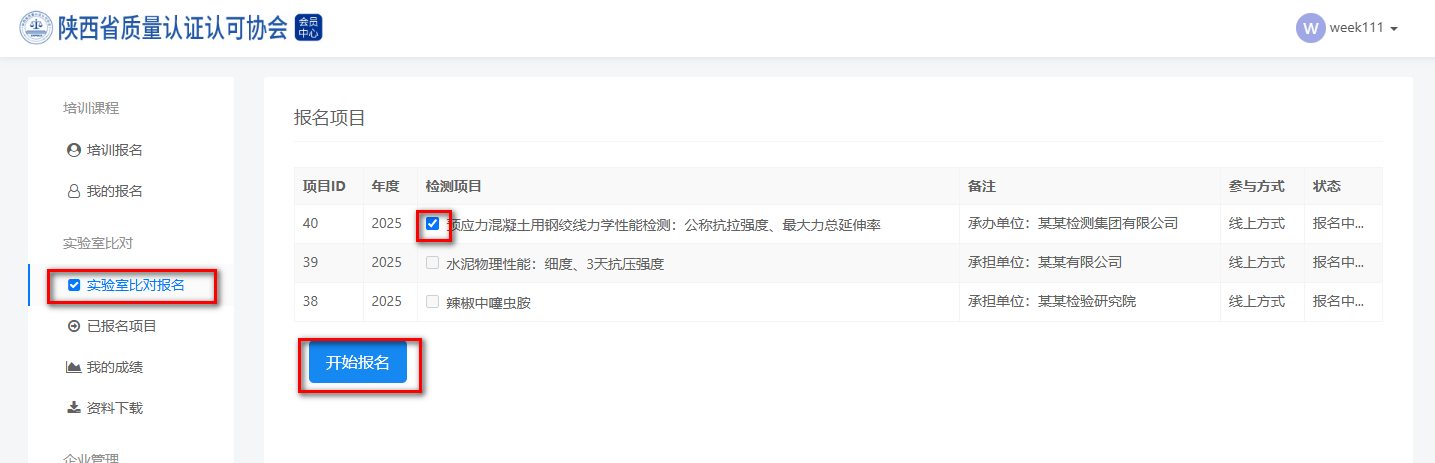Click the 年度 column header
The height and width of the screenshot is (463, 1435).
point(385,186)
